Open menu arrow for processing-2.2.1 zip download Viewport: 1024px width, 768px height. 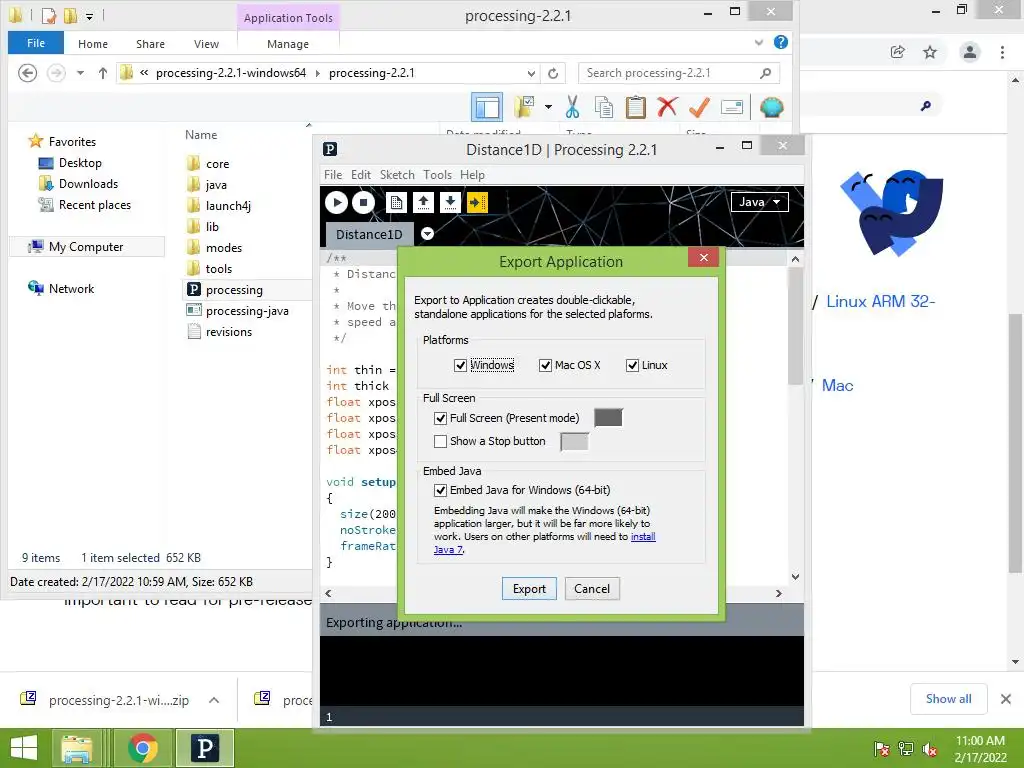pyautogui.click(x=214, y=700)
